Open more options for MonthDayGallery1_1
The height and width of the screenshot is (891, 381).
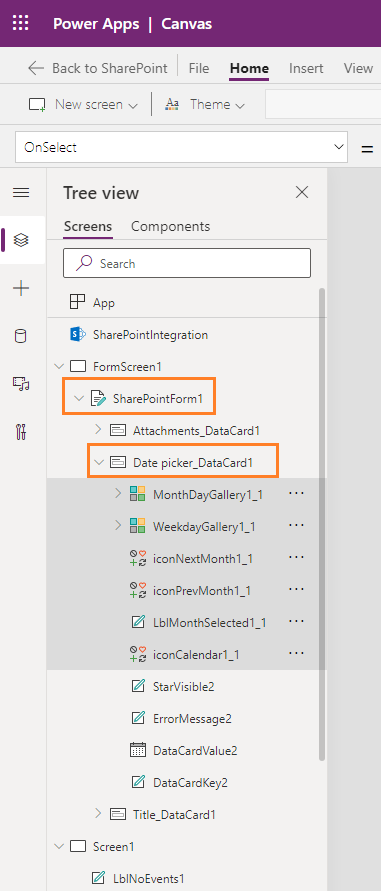coord(296,494)
